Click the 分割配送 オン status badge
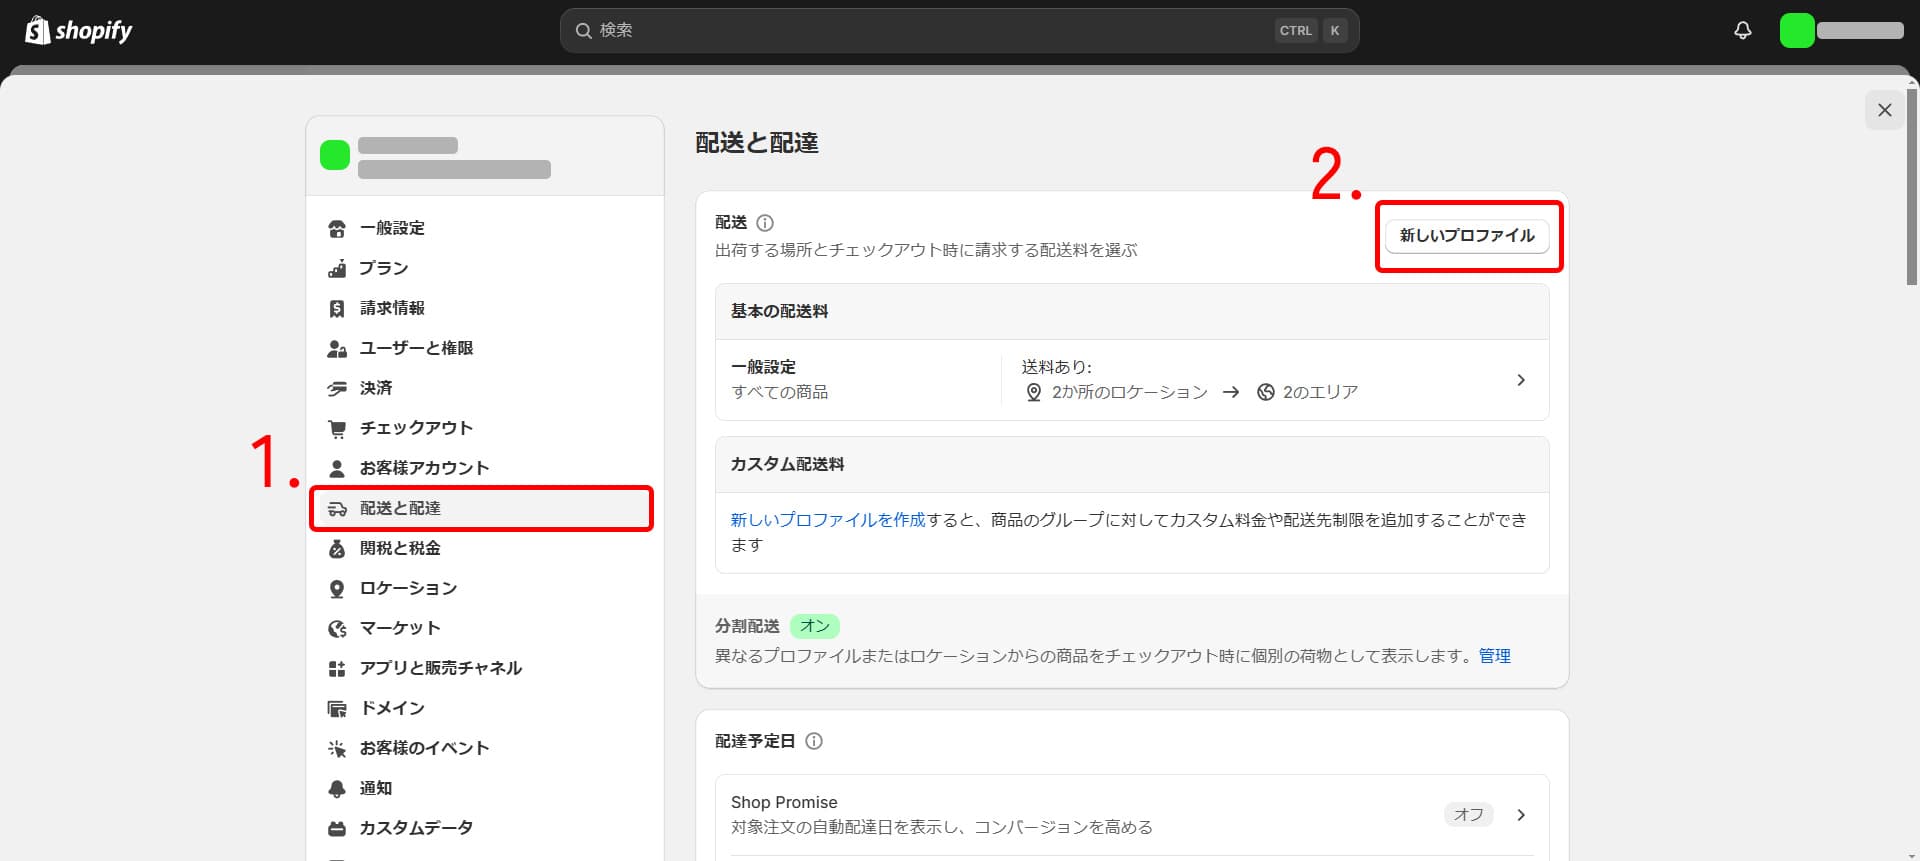This screenshot has width=1920, height=861. click(x=814, y=626)
